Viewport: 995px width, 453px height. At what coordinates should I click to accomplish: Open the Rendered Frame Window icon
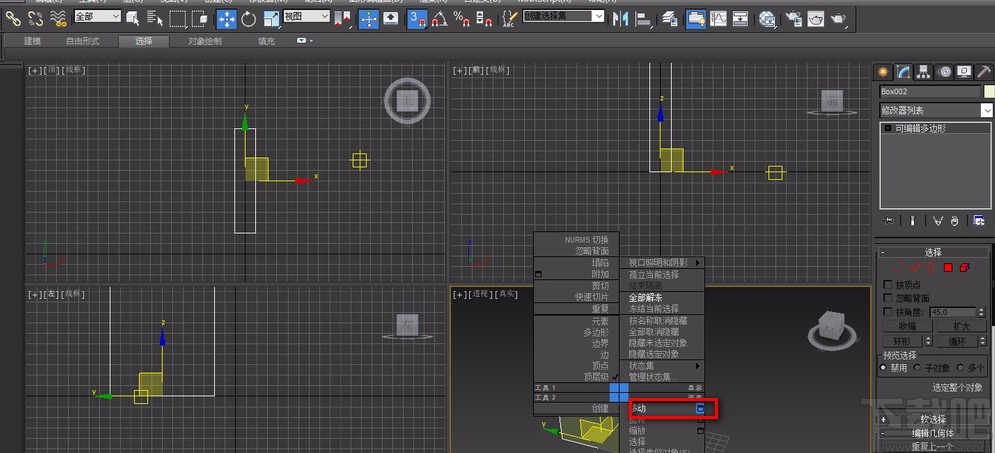815,20
